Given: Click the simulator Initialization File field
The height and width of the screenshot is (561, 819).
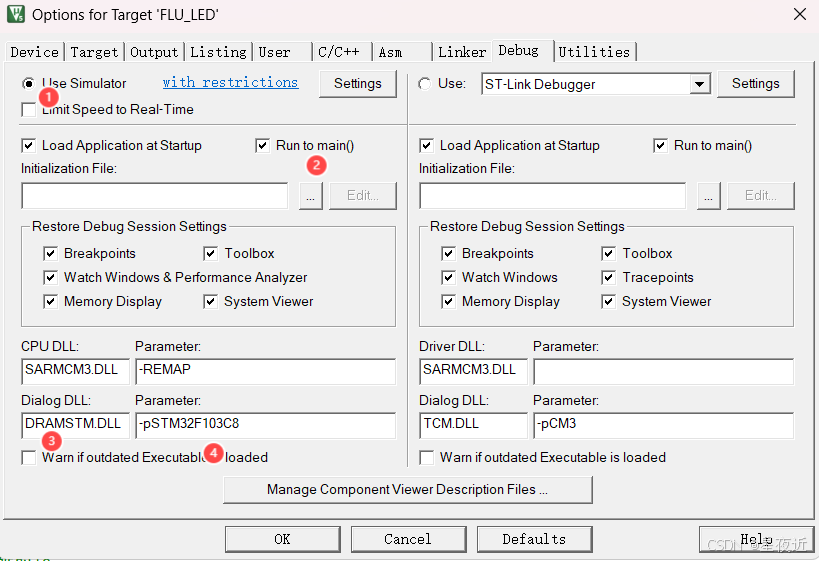Looking at the screenshot, I should [x=155, y=196].
